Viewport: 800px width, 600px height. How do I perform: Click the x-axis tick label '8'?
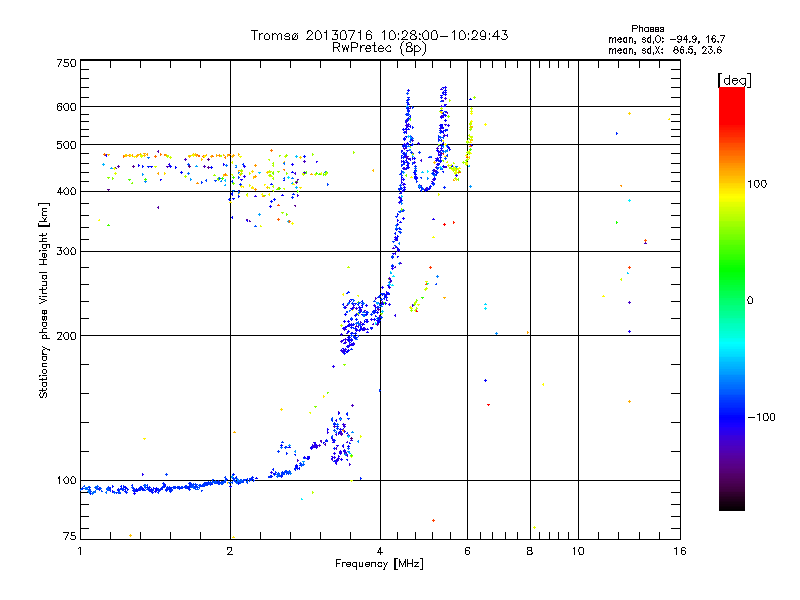tap(530, 551)
